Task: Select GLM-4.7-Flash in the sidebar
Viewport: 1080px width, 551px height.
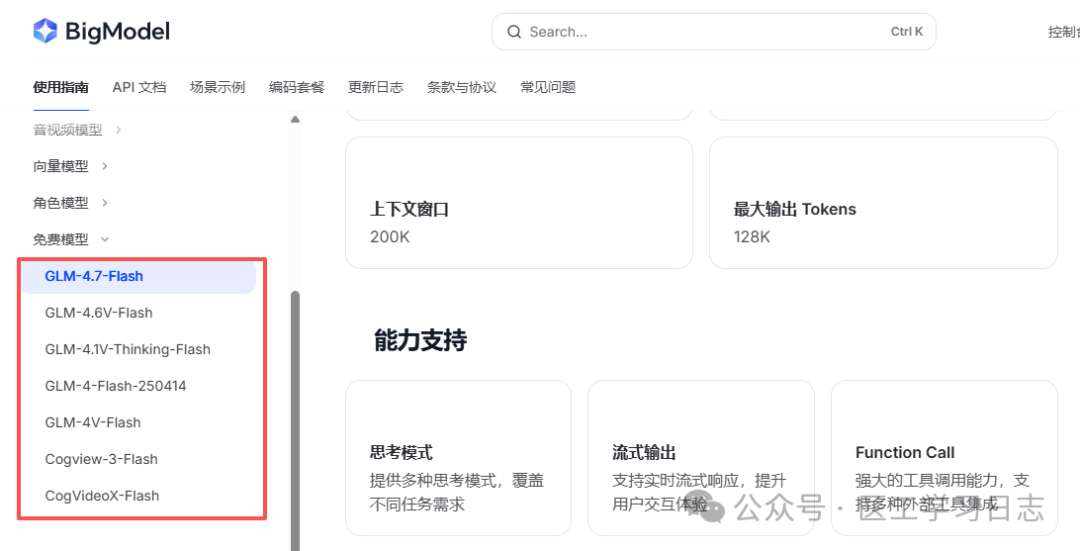Action: coord(138,276)
